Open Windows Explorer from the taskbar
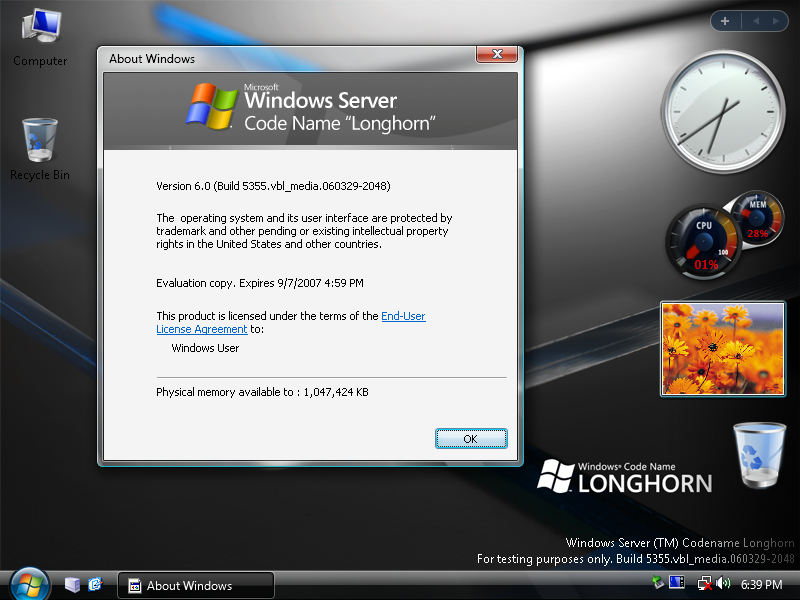 (71, 584)
